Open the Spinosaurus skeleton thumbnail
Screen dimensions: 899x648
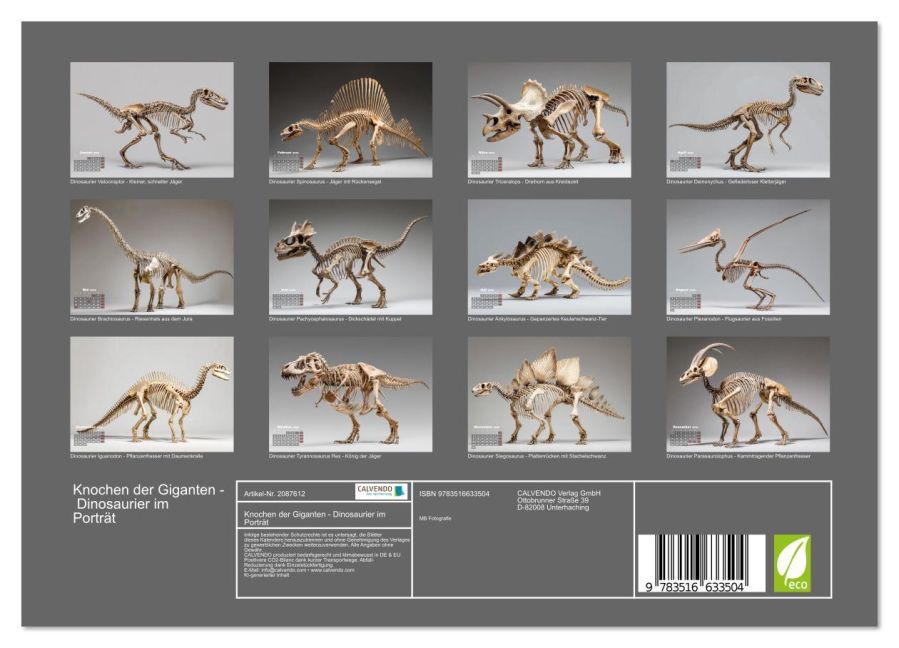pyautogui.click(x=350, y=119)
